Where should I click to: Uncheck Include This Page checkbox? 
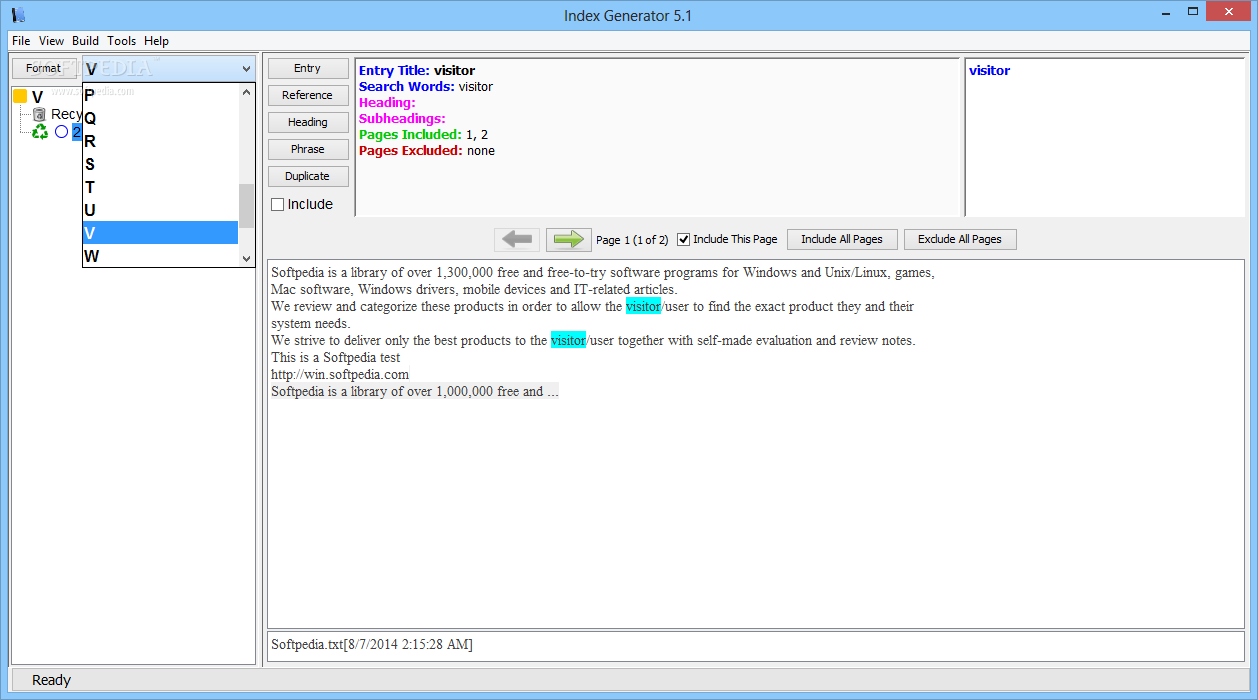(684, 239)
